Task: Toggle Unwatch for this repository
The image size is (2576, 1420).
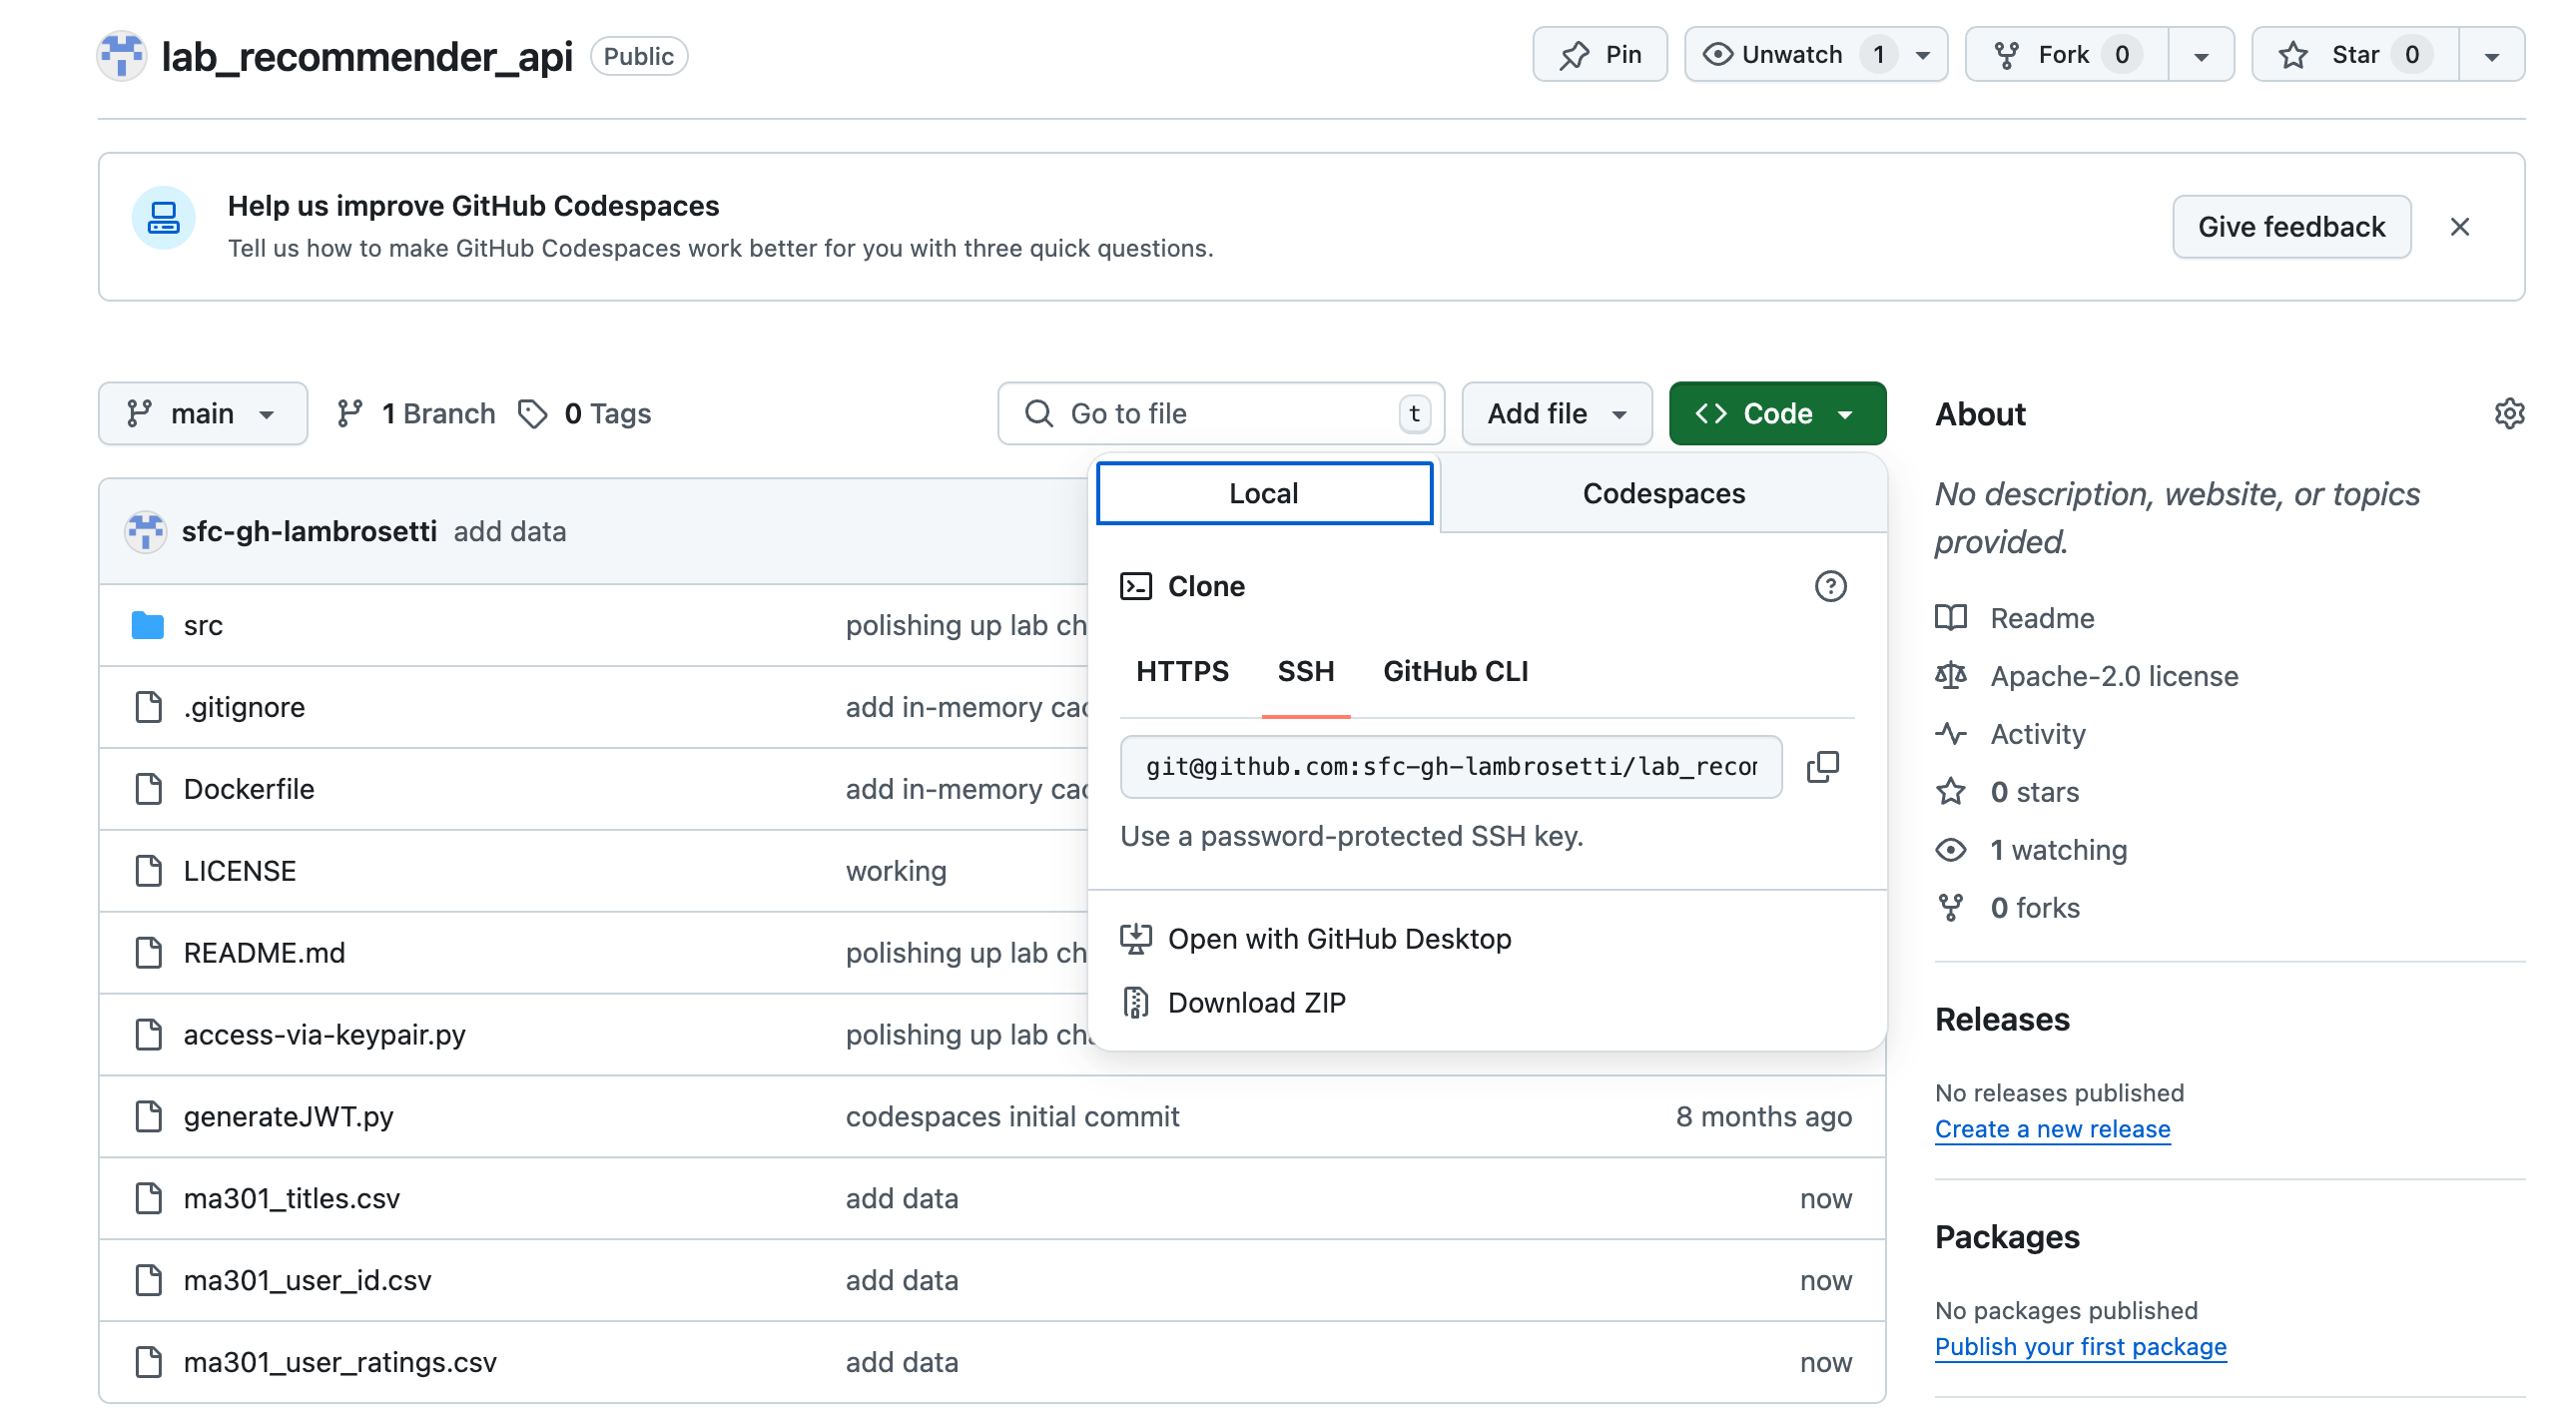Action: [x=1793, y=54]
